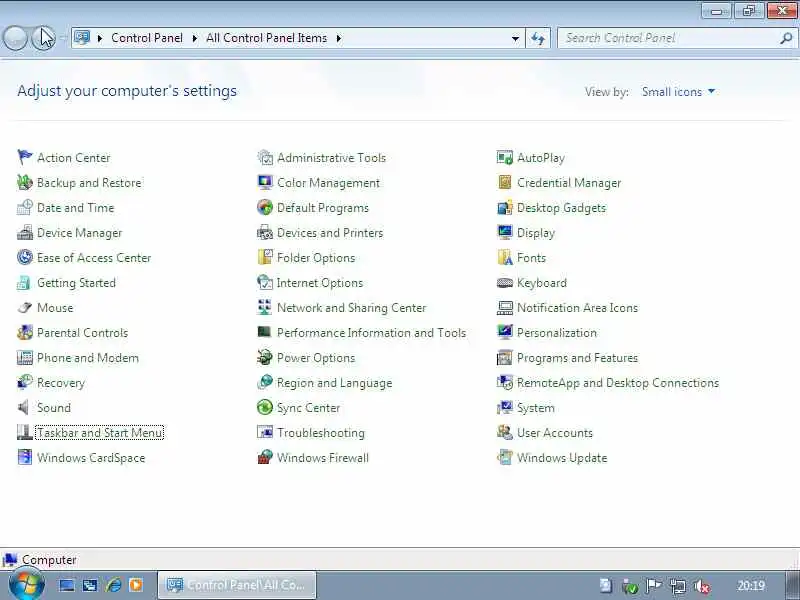Viewport: 800px width, 600px height.
Task: Click the Action Center flag in the tray
Action: [x=654, y=586]
